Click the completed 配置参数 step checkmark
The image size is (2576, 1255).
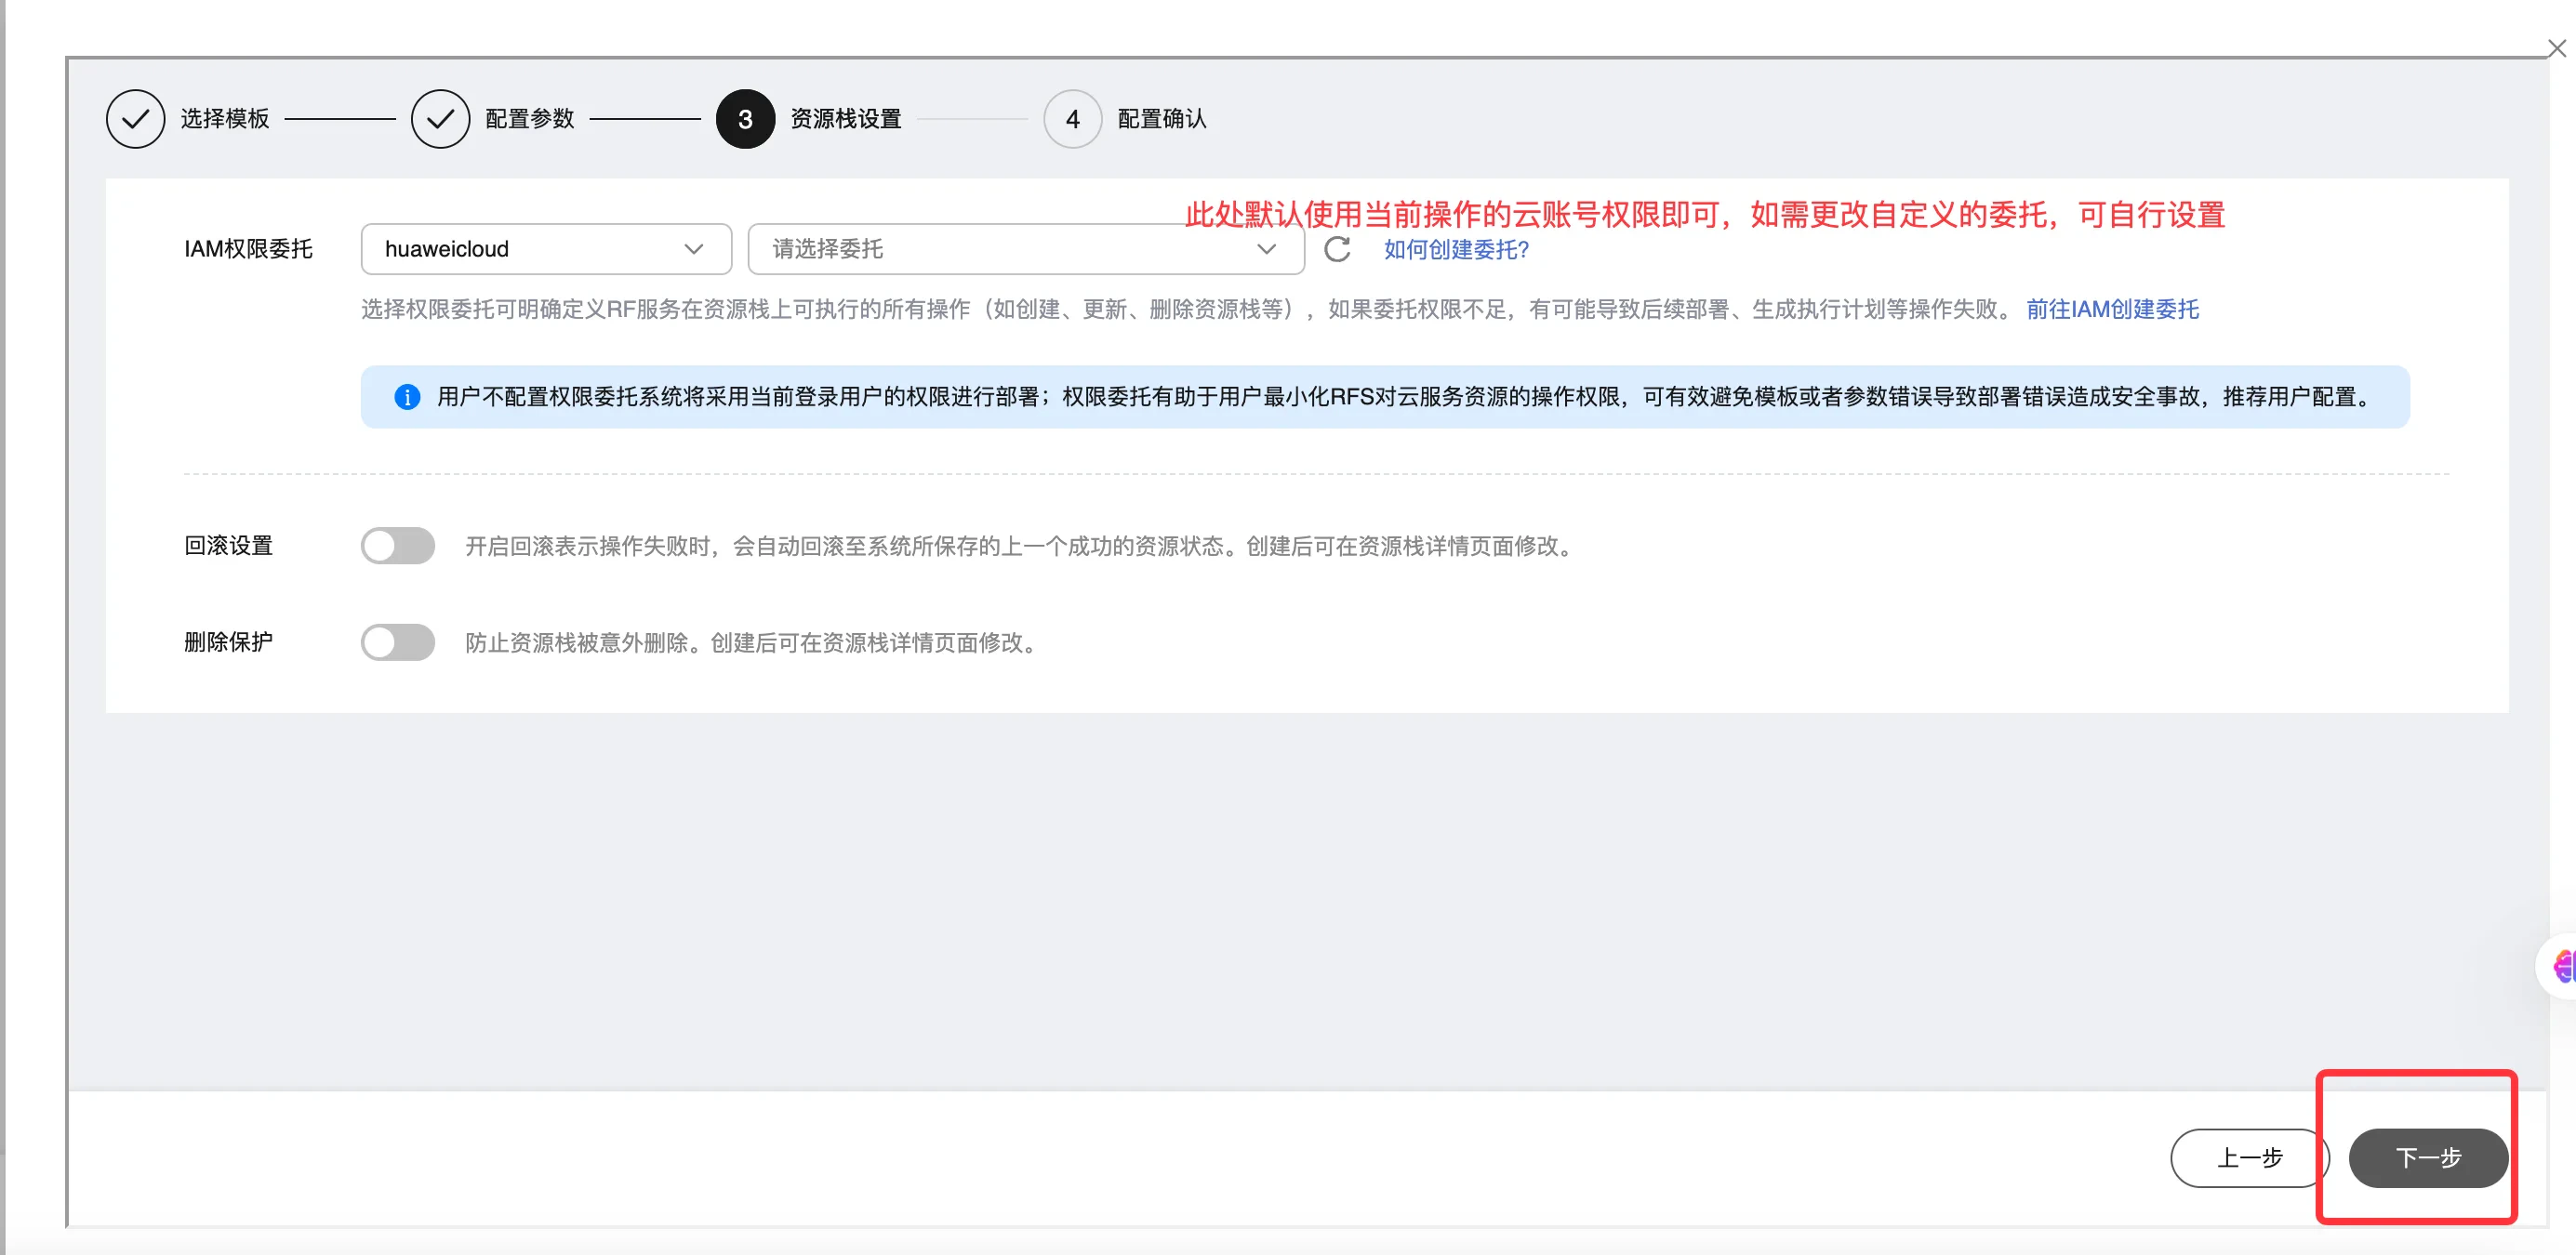(440, 119)
